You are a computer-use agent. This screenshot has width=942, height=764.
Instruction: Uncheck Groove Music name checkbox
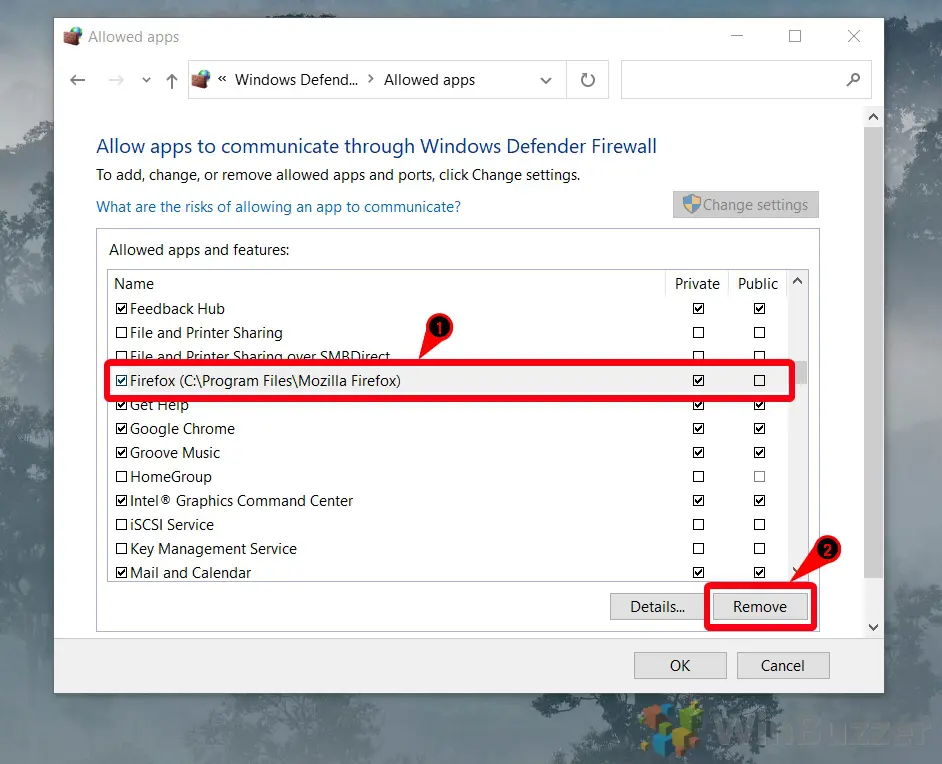121,453
